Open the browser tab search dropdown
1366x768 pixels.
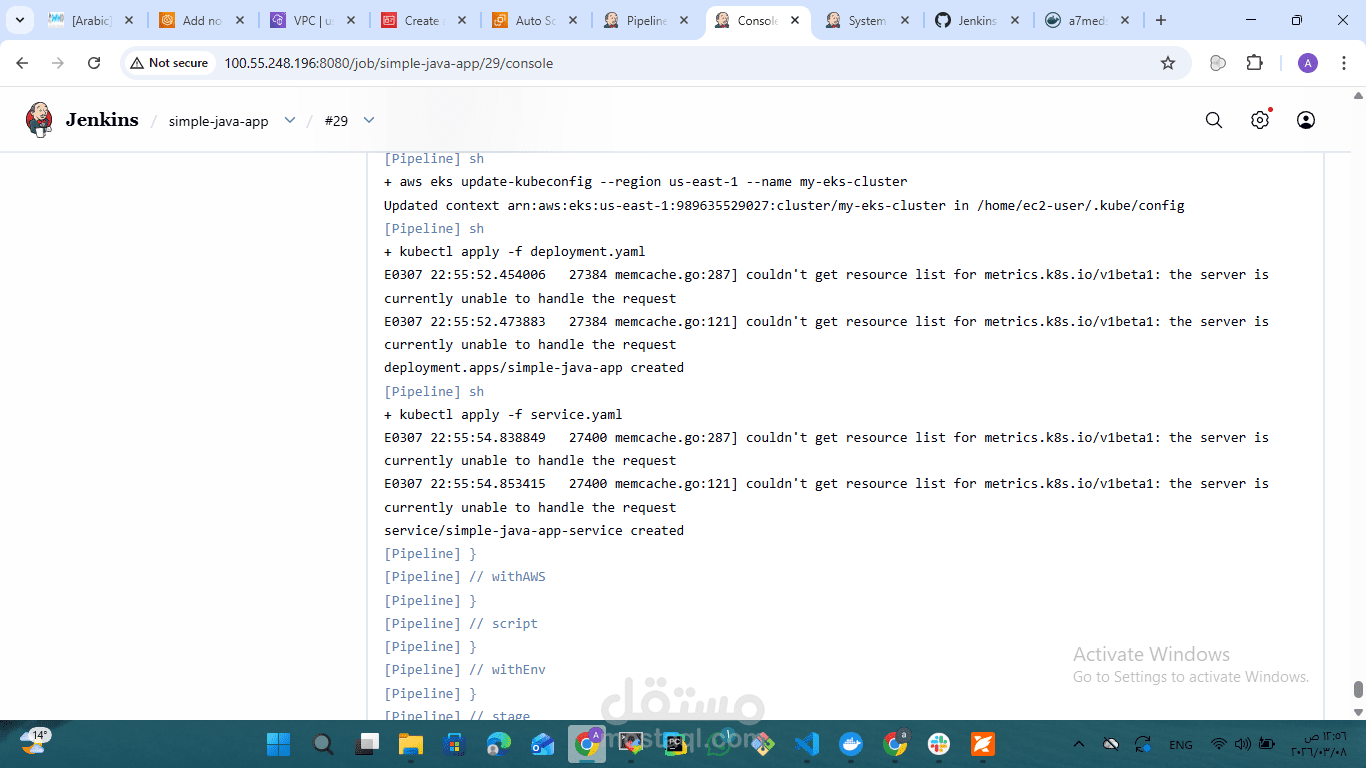tap(19, 20)
